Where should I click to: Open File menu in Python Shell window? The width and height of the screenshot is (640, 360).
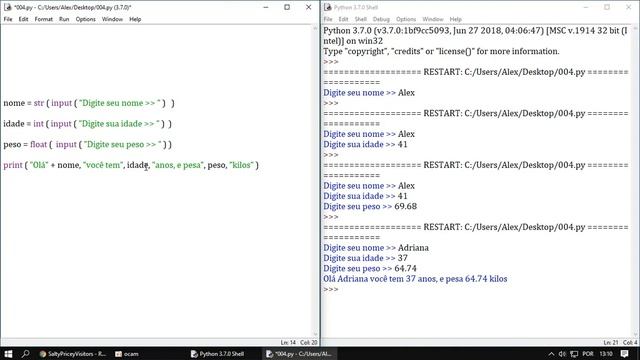(x=328, y=19)
